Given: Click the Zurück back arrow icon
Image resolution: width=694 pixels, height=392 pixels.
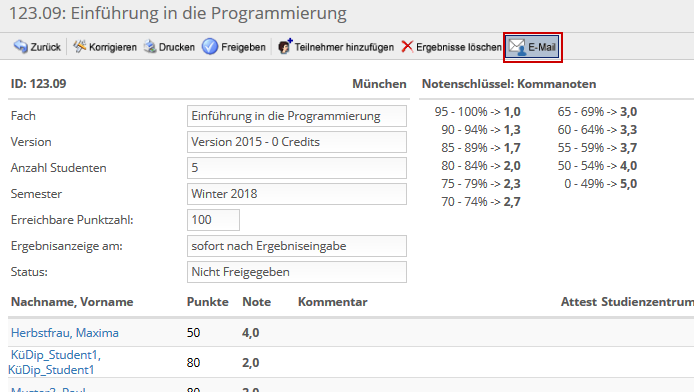Looking at the screenshot, I should (x=20, y=46).
